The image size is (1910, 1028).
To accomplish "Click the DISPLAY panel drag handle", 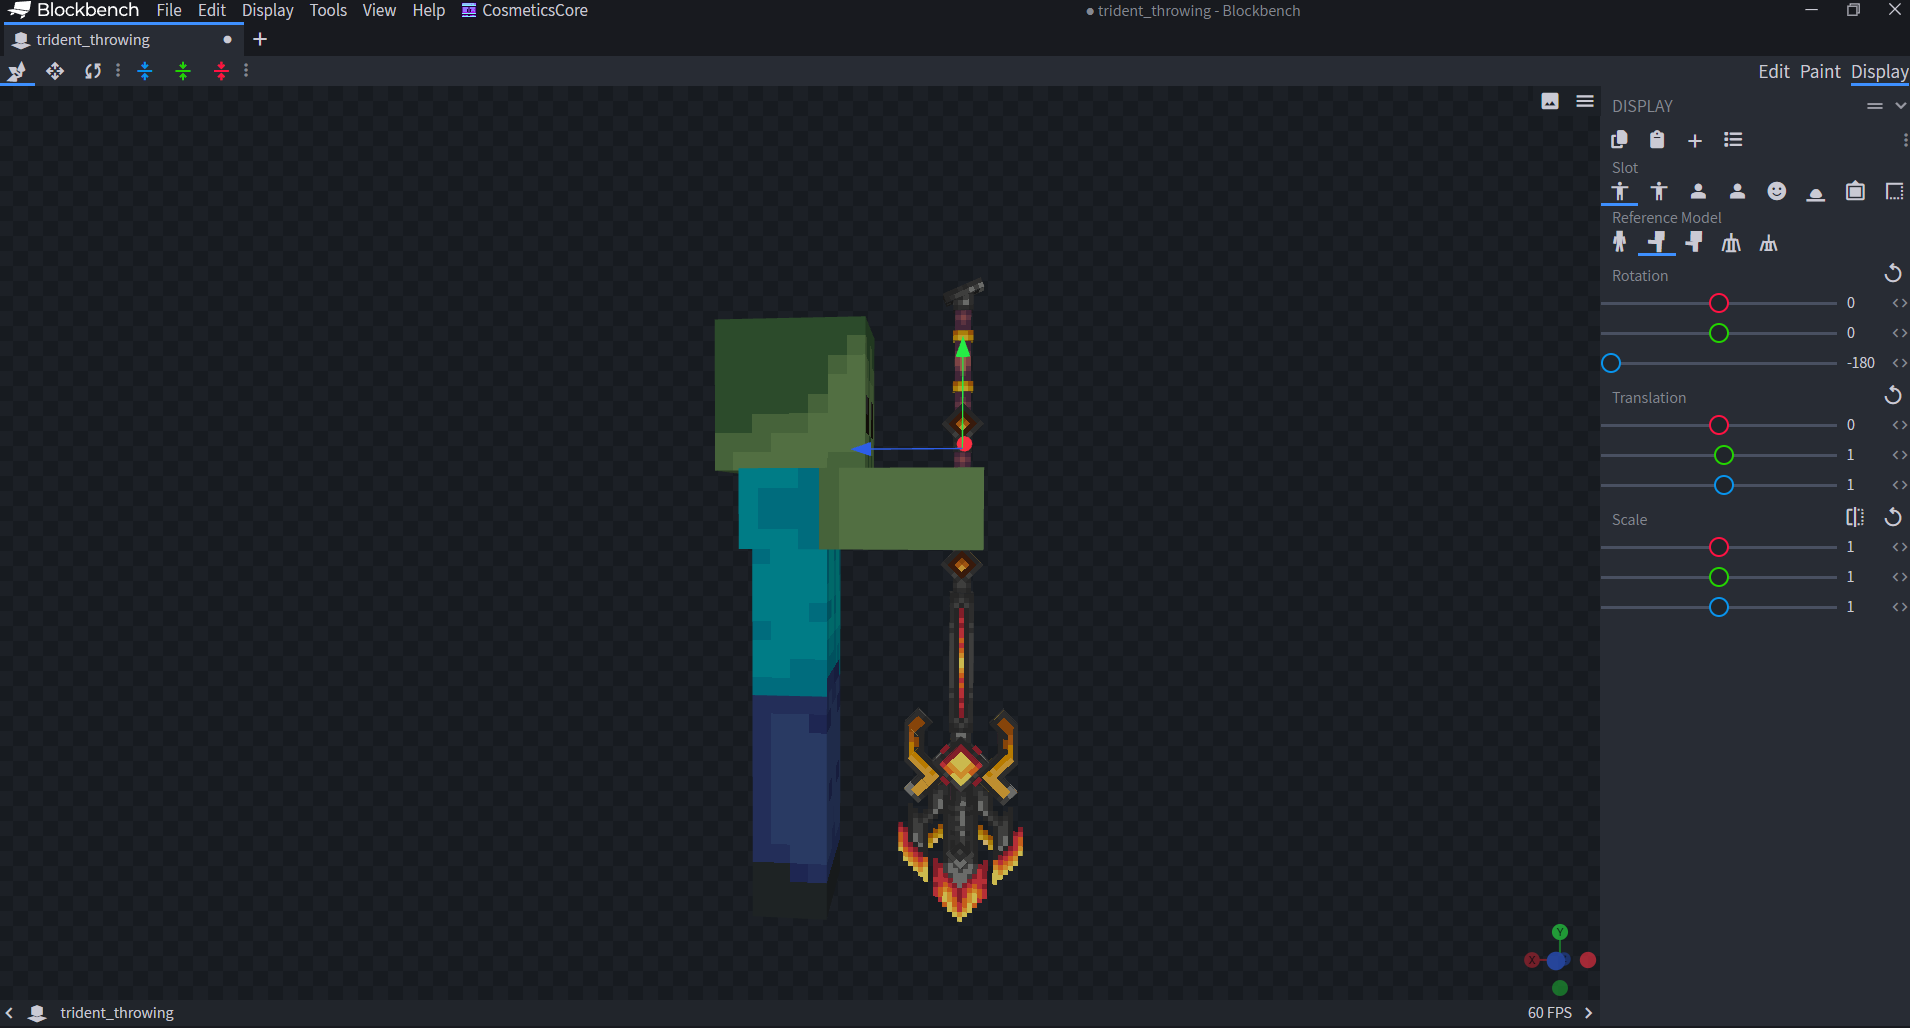I will [x=1875, y=105].
